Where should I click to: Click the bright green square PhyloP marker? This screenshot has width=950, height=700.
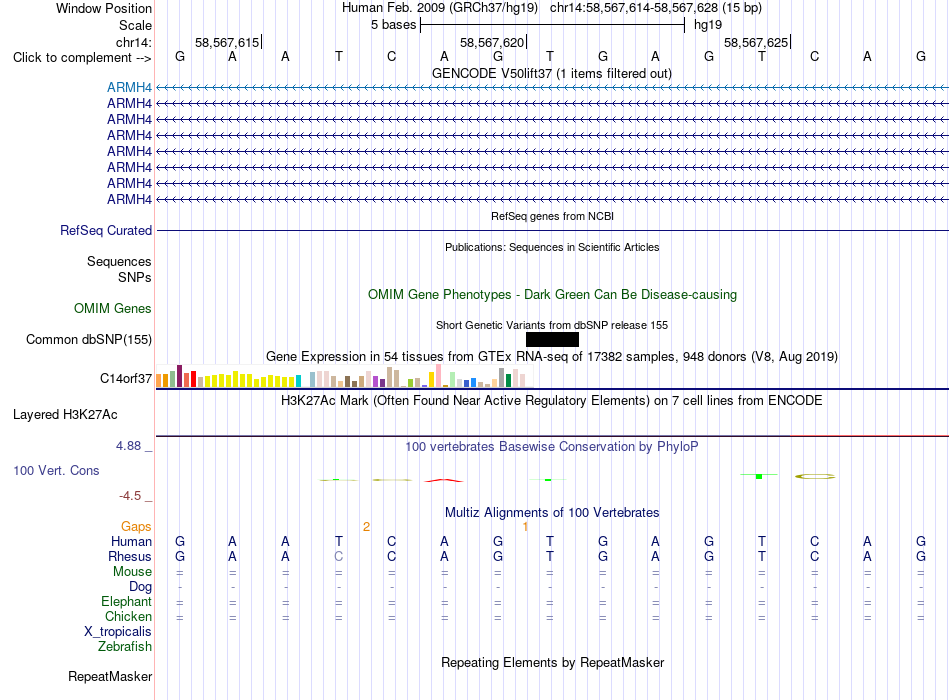pyautogui.click(x=759, y=476)
